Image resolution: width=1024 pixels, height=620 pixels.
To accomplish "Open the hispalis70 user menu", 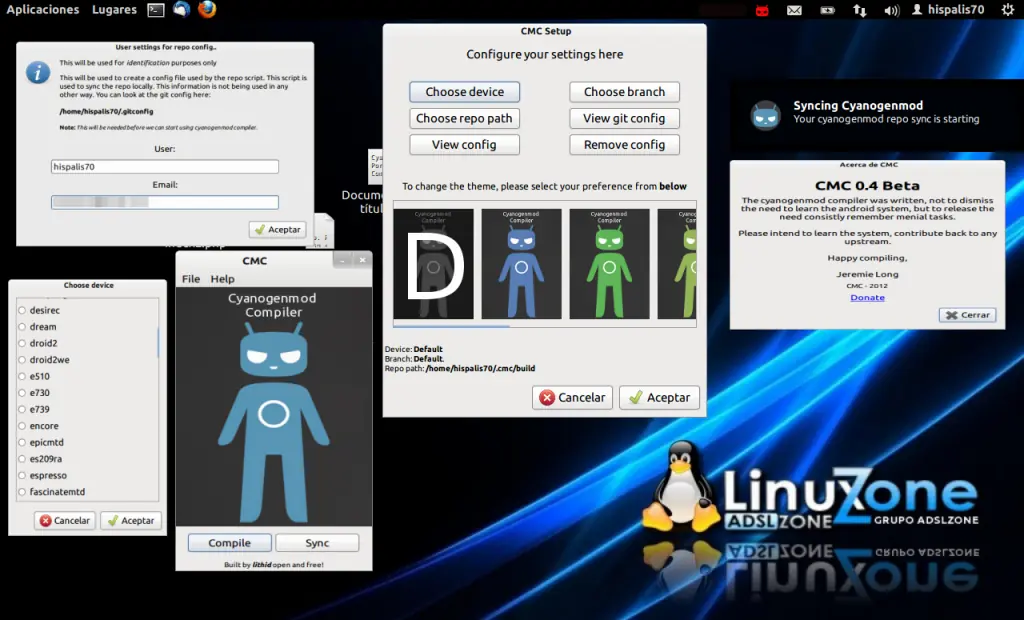I will click(x=948, y=10).
